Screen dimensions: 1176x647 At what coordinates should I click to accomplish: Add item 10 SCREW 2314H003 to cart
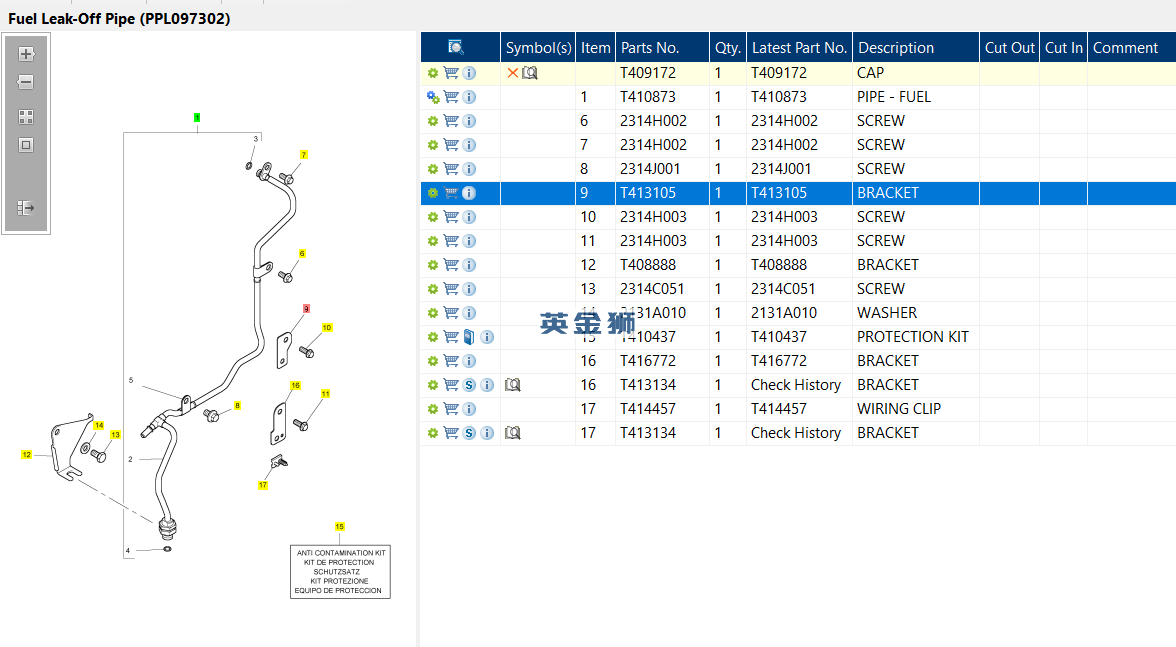coord(451,217)
